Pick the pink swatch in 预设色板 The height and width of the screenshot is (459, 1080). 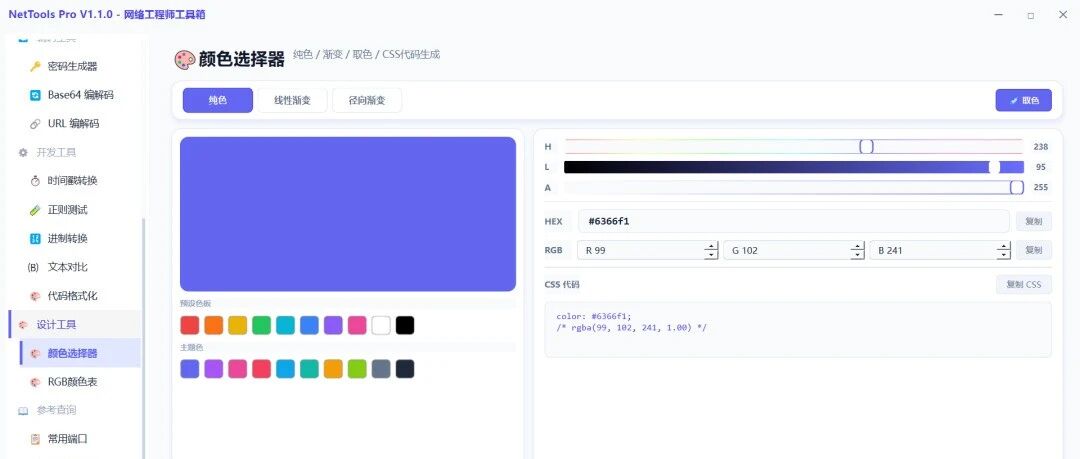click(x=357, y=325)
